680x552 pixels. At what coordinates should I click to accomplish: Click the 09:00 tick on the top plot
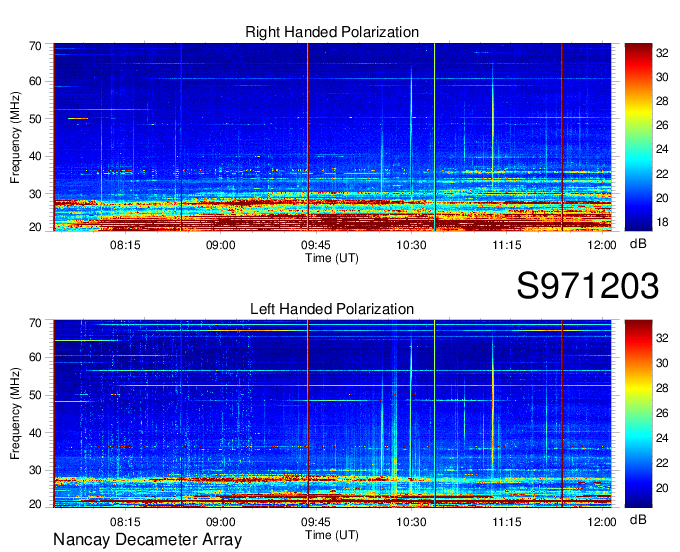[220, 245]
